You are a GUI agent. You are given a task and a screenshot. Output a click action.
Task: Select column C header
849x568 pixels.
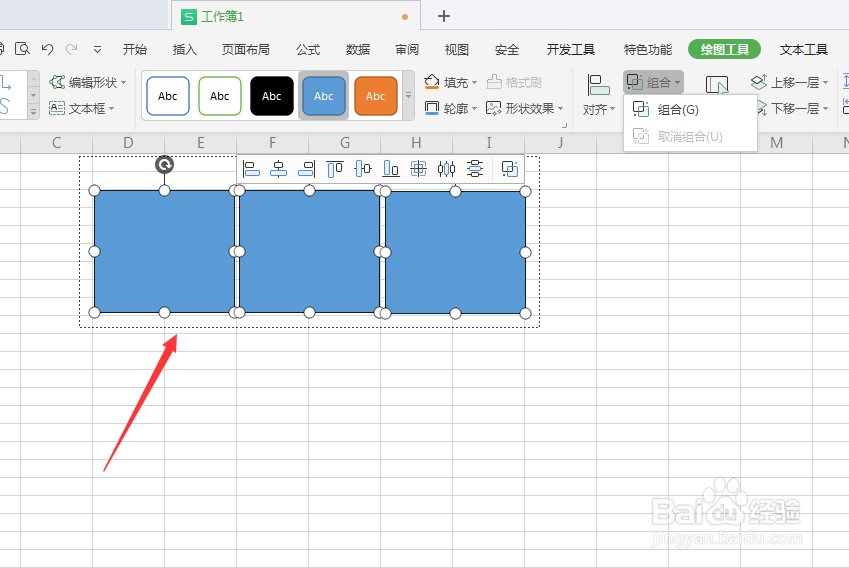(56, 143)
